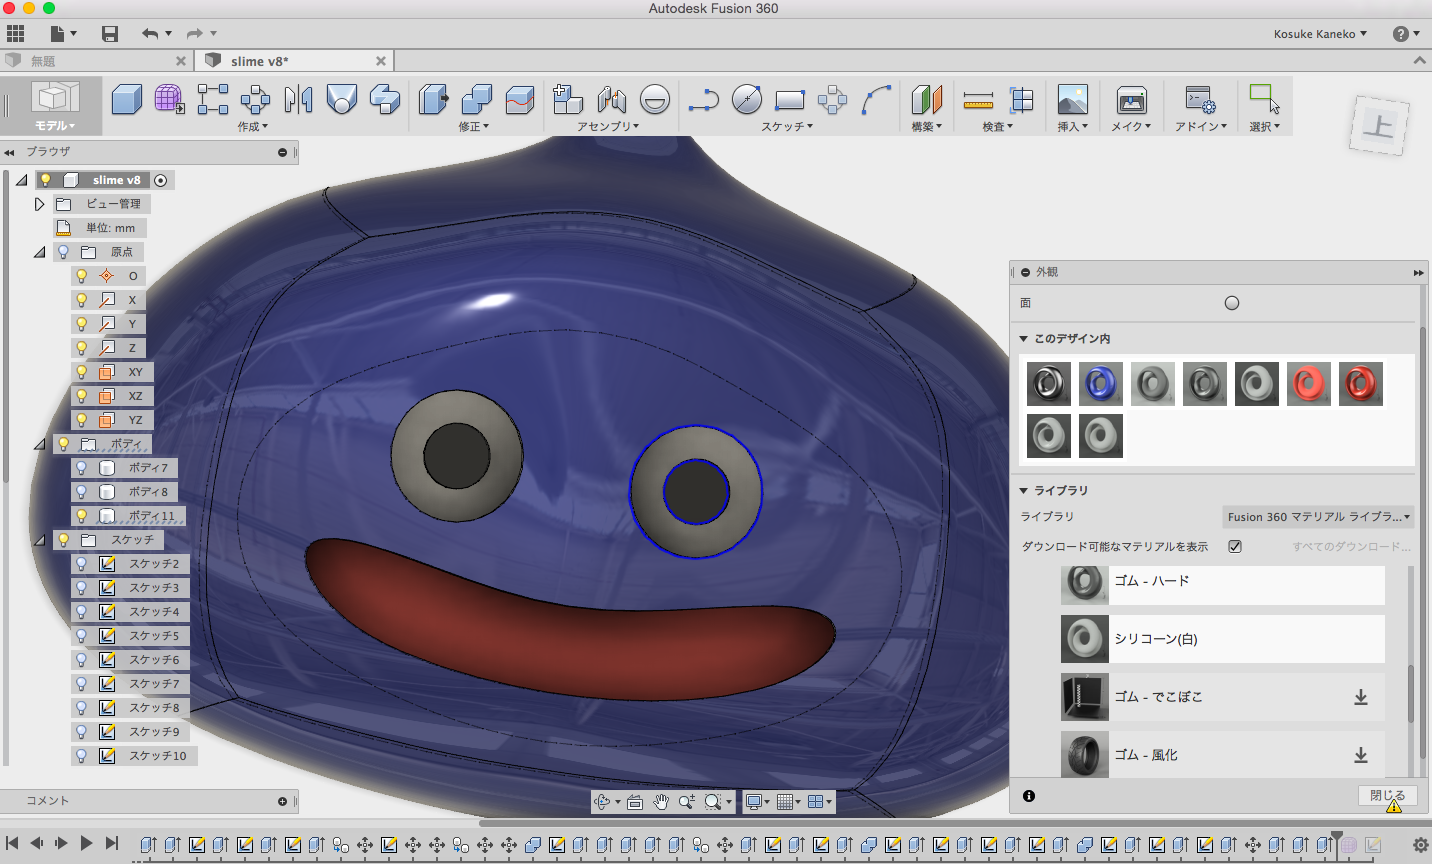
Task: Select the New Component tool
Action: pos(567,99)
